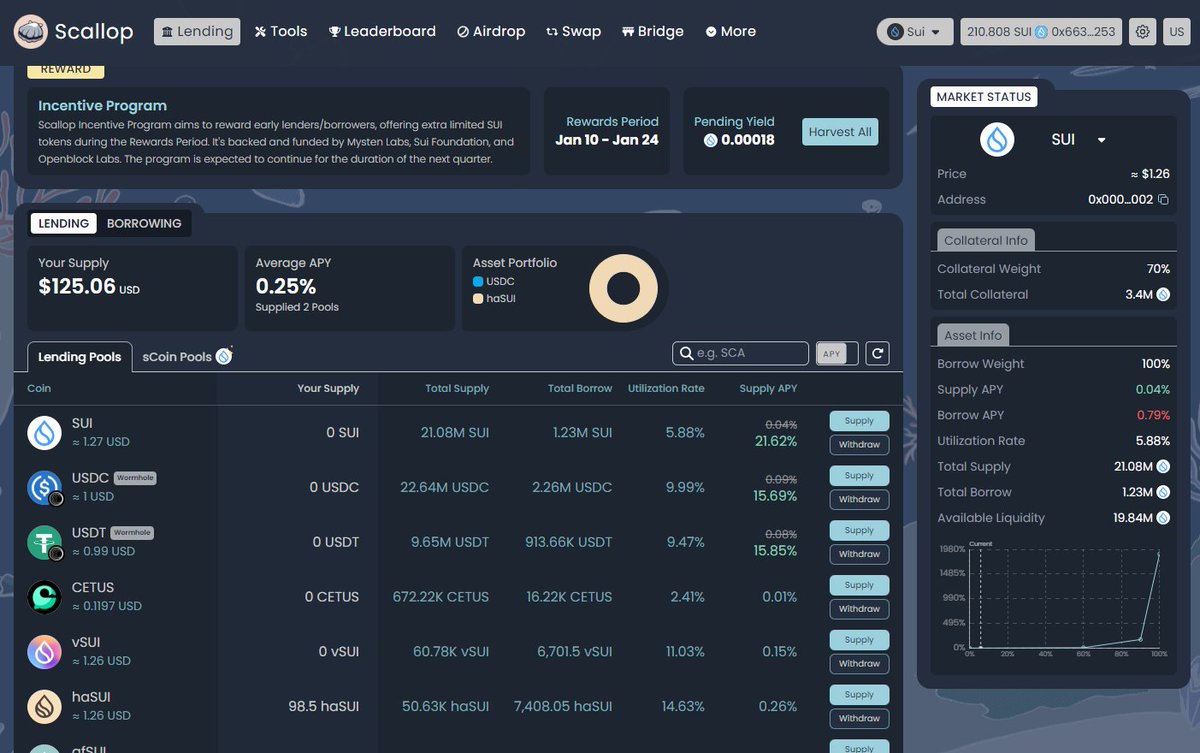1200x753 pixels.
Task: Withdraw from the USDC pool
Action: [859, 500]
